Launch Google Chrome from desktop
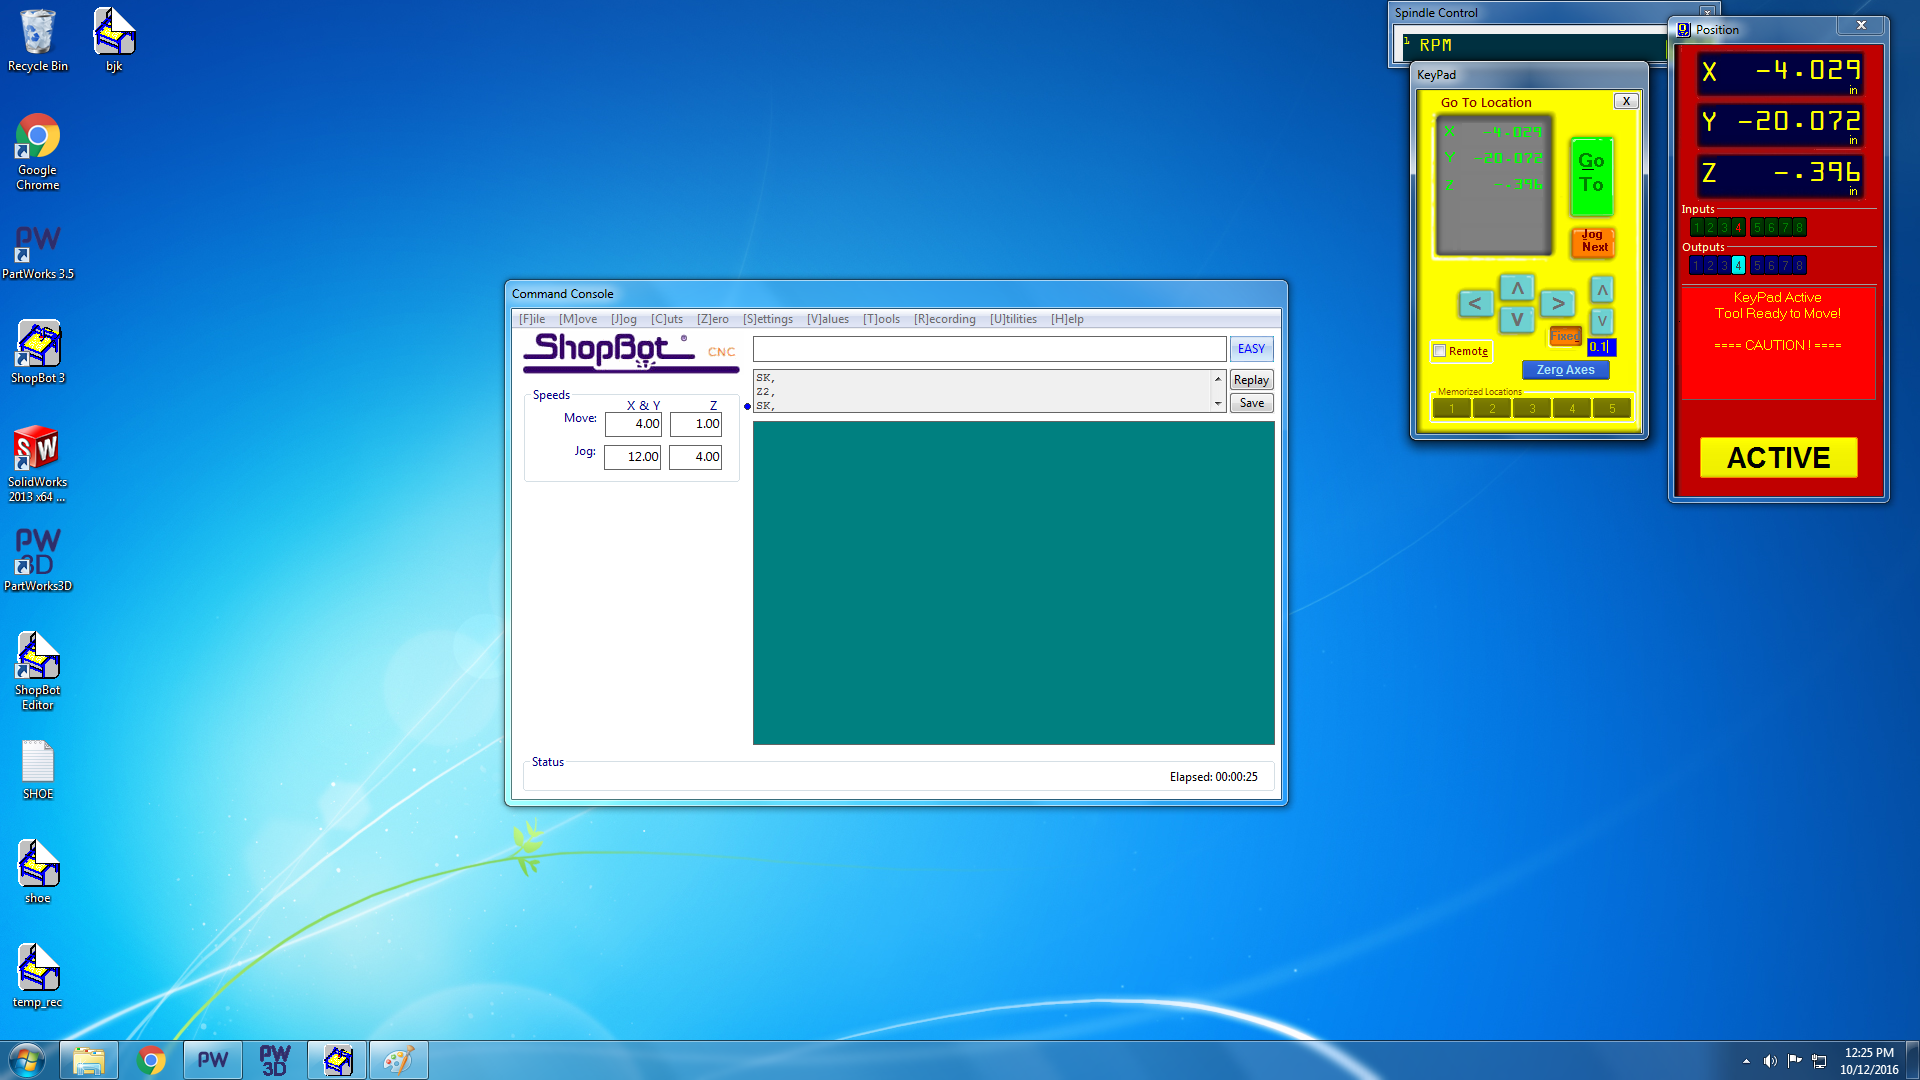This screenshot has width=1920, height=1080. tap(37, 152)
